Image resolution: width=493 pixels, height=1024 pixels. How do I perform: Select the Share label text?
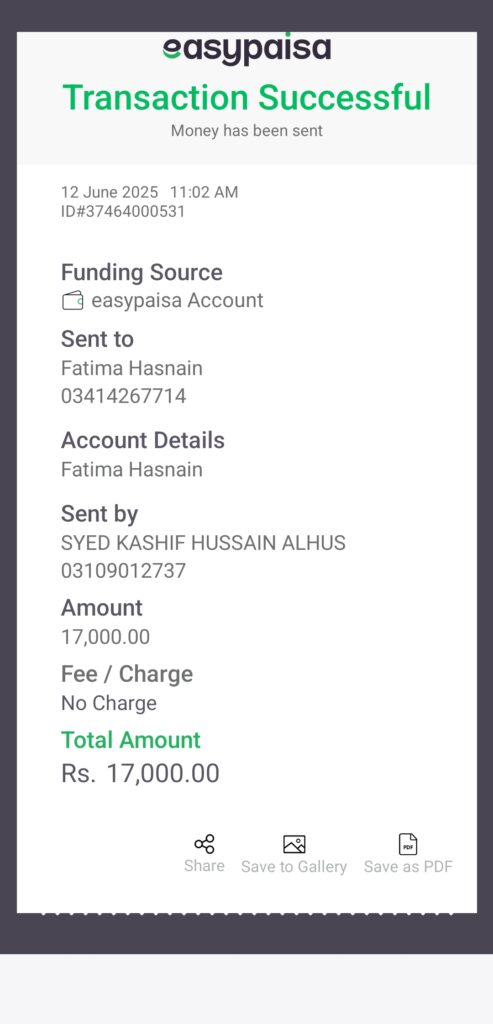(204, 866)
